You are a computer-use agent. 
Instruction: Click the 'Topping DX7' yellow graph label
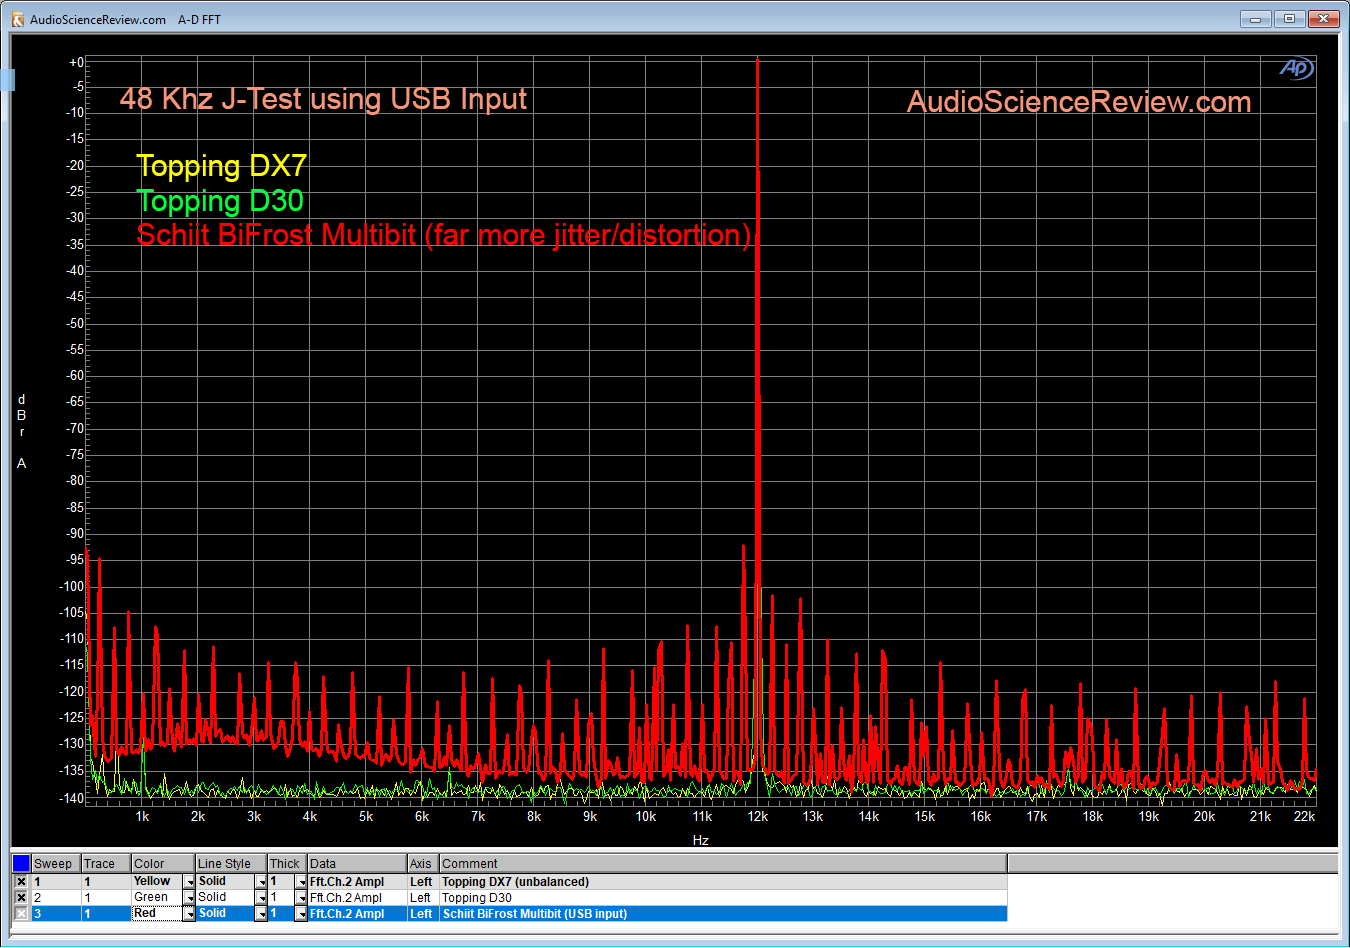[221, 166]
